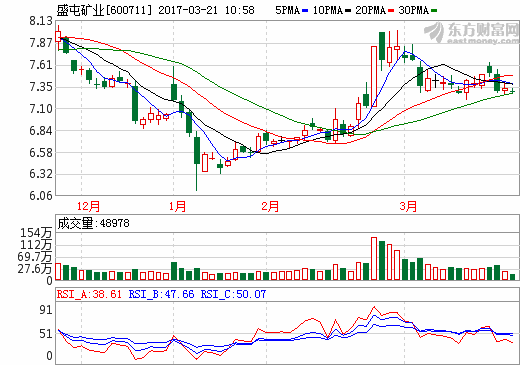The width and height of the screenshot is (520, 365).
Task: Click the 7.61 price axis label
Action: coord(41,65)
